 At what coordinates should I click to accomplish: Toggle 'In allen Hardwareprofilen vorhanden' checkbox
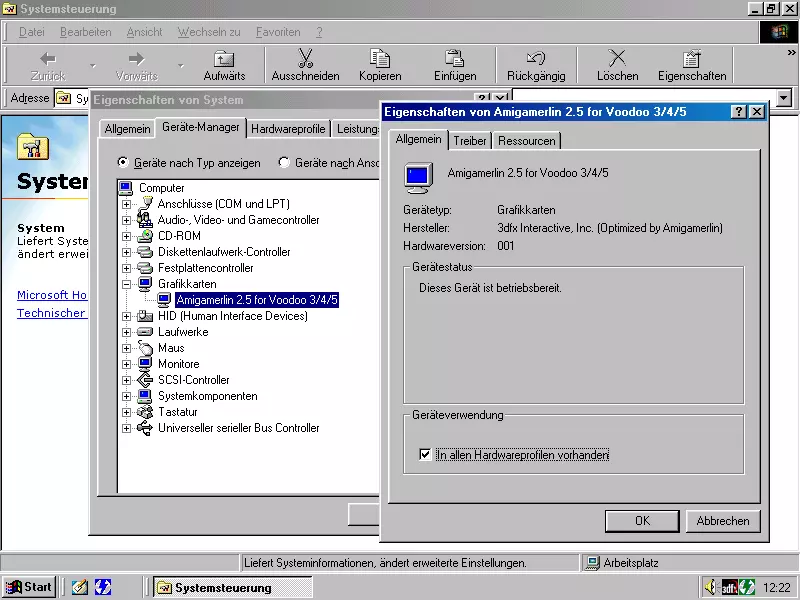424,454
